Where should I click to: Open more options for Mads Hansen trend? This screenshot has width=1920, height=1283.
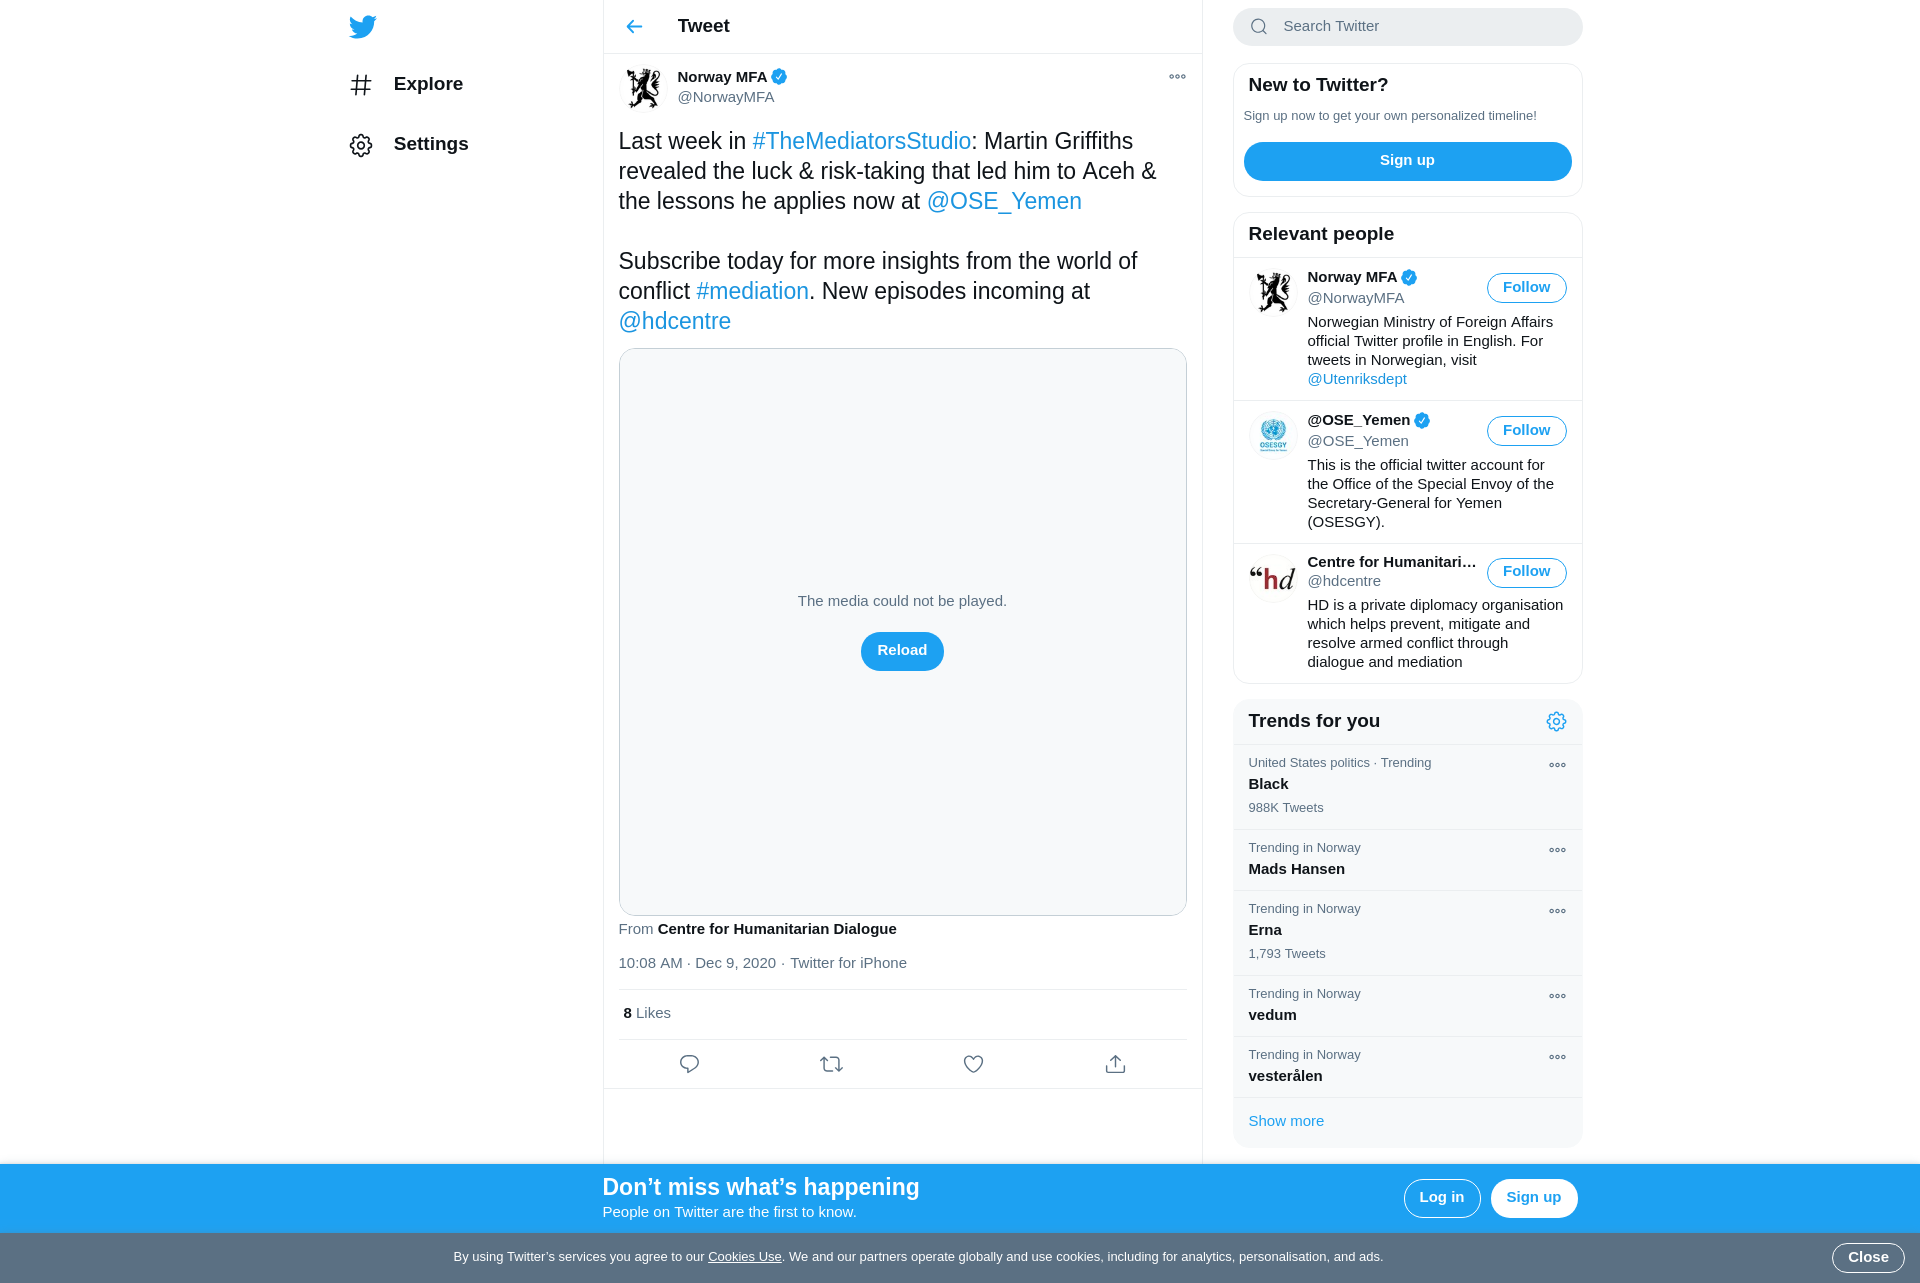(x=1557, y=850)
